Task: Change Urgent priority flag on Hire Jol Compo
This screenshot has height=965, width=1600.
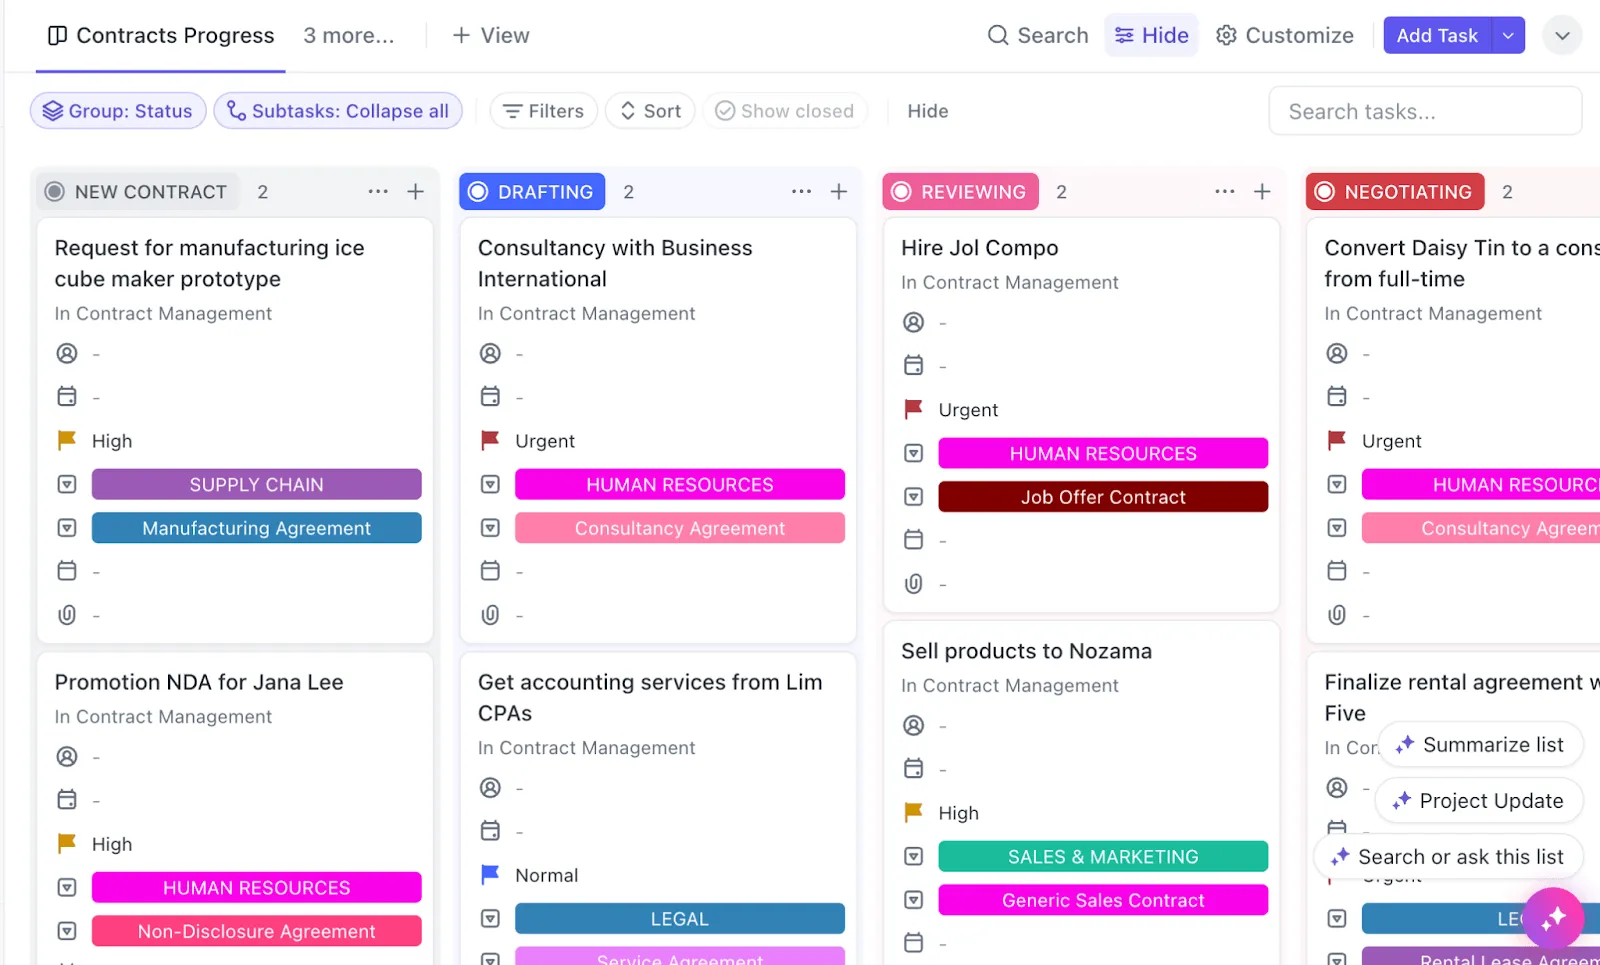Action: coord(914,410)
